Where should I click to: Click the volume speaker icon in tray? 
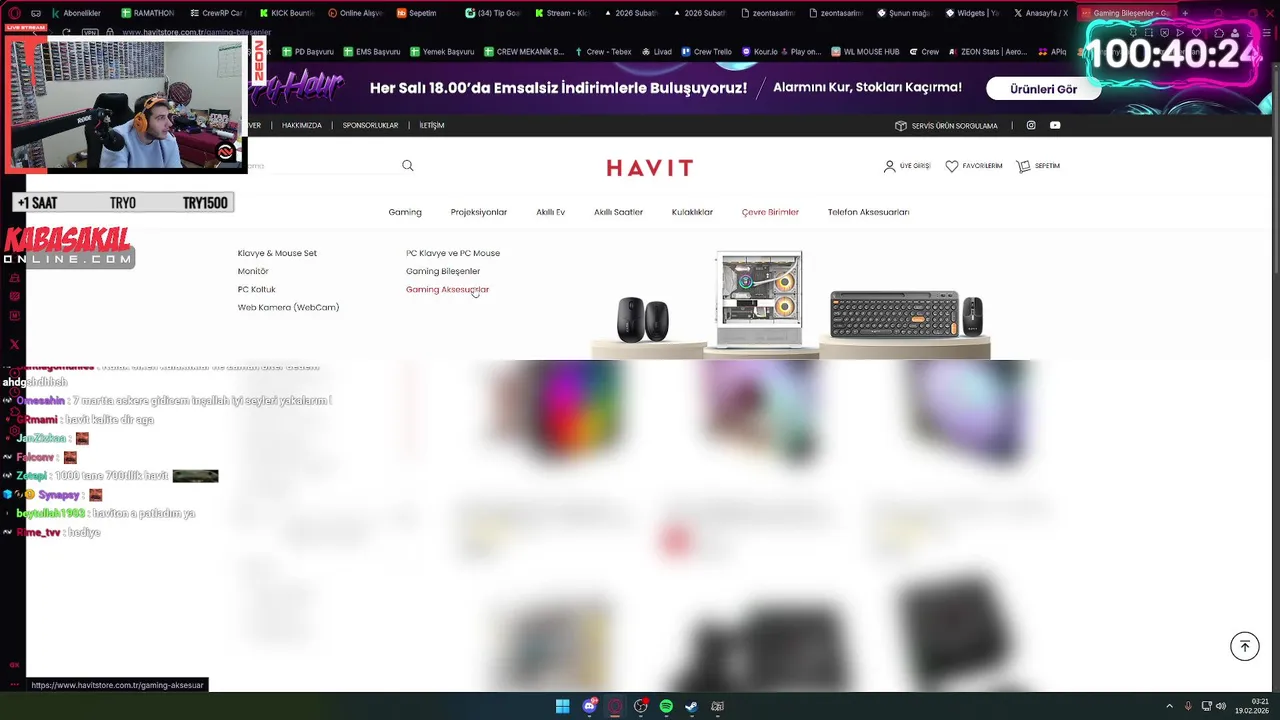[1221, 706]
